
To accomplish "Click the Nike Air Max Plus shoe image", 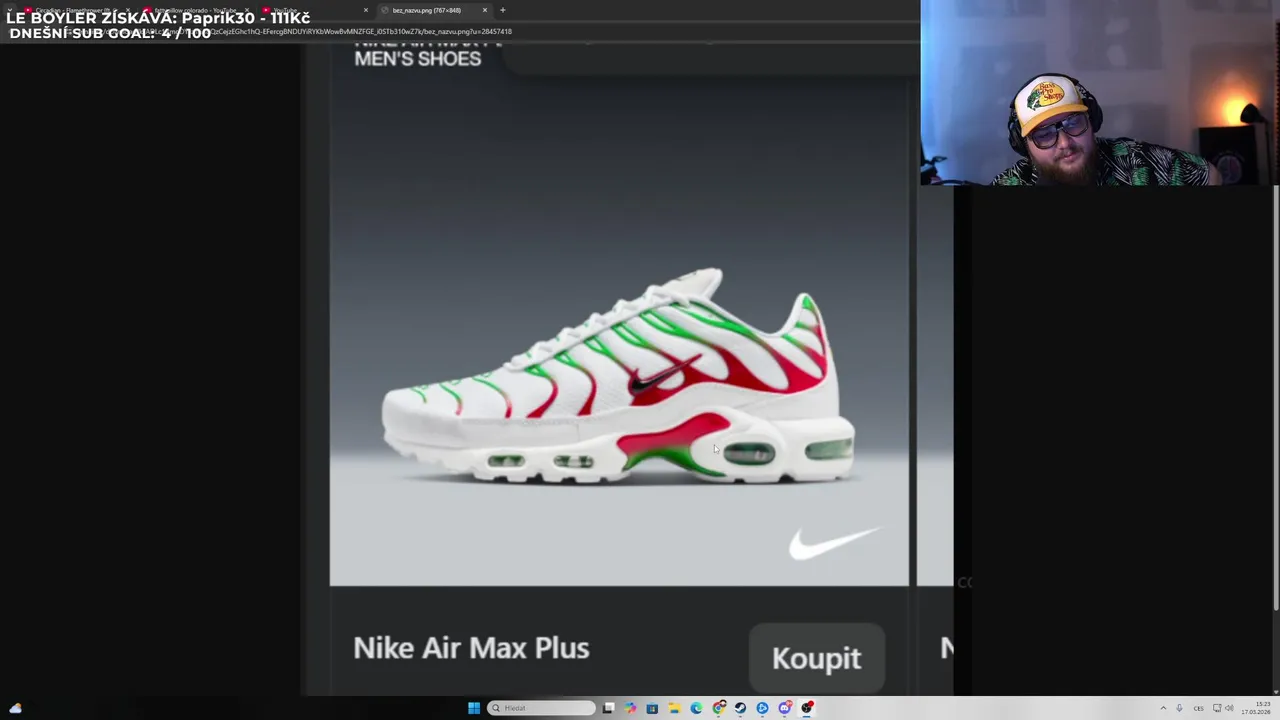I will tap(619, 378).
